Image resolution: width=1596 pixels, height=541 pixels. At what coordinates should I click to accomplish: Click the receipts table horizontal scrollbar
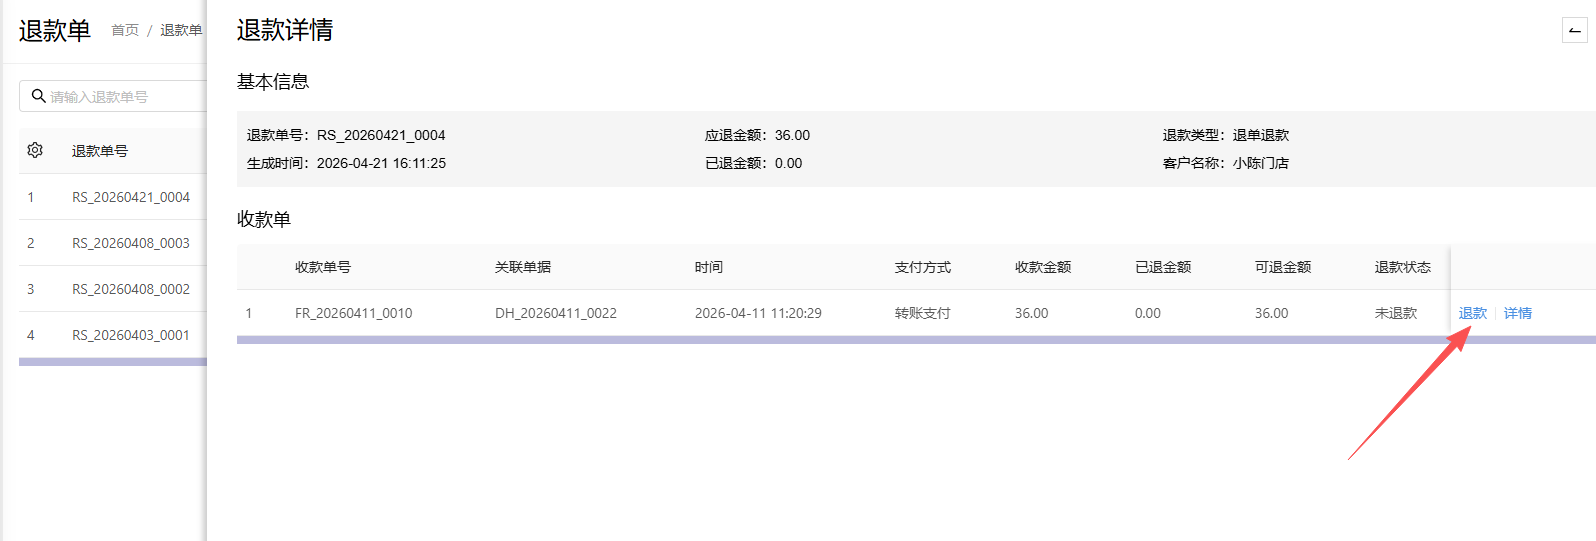[x=916, y=340]
